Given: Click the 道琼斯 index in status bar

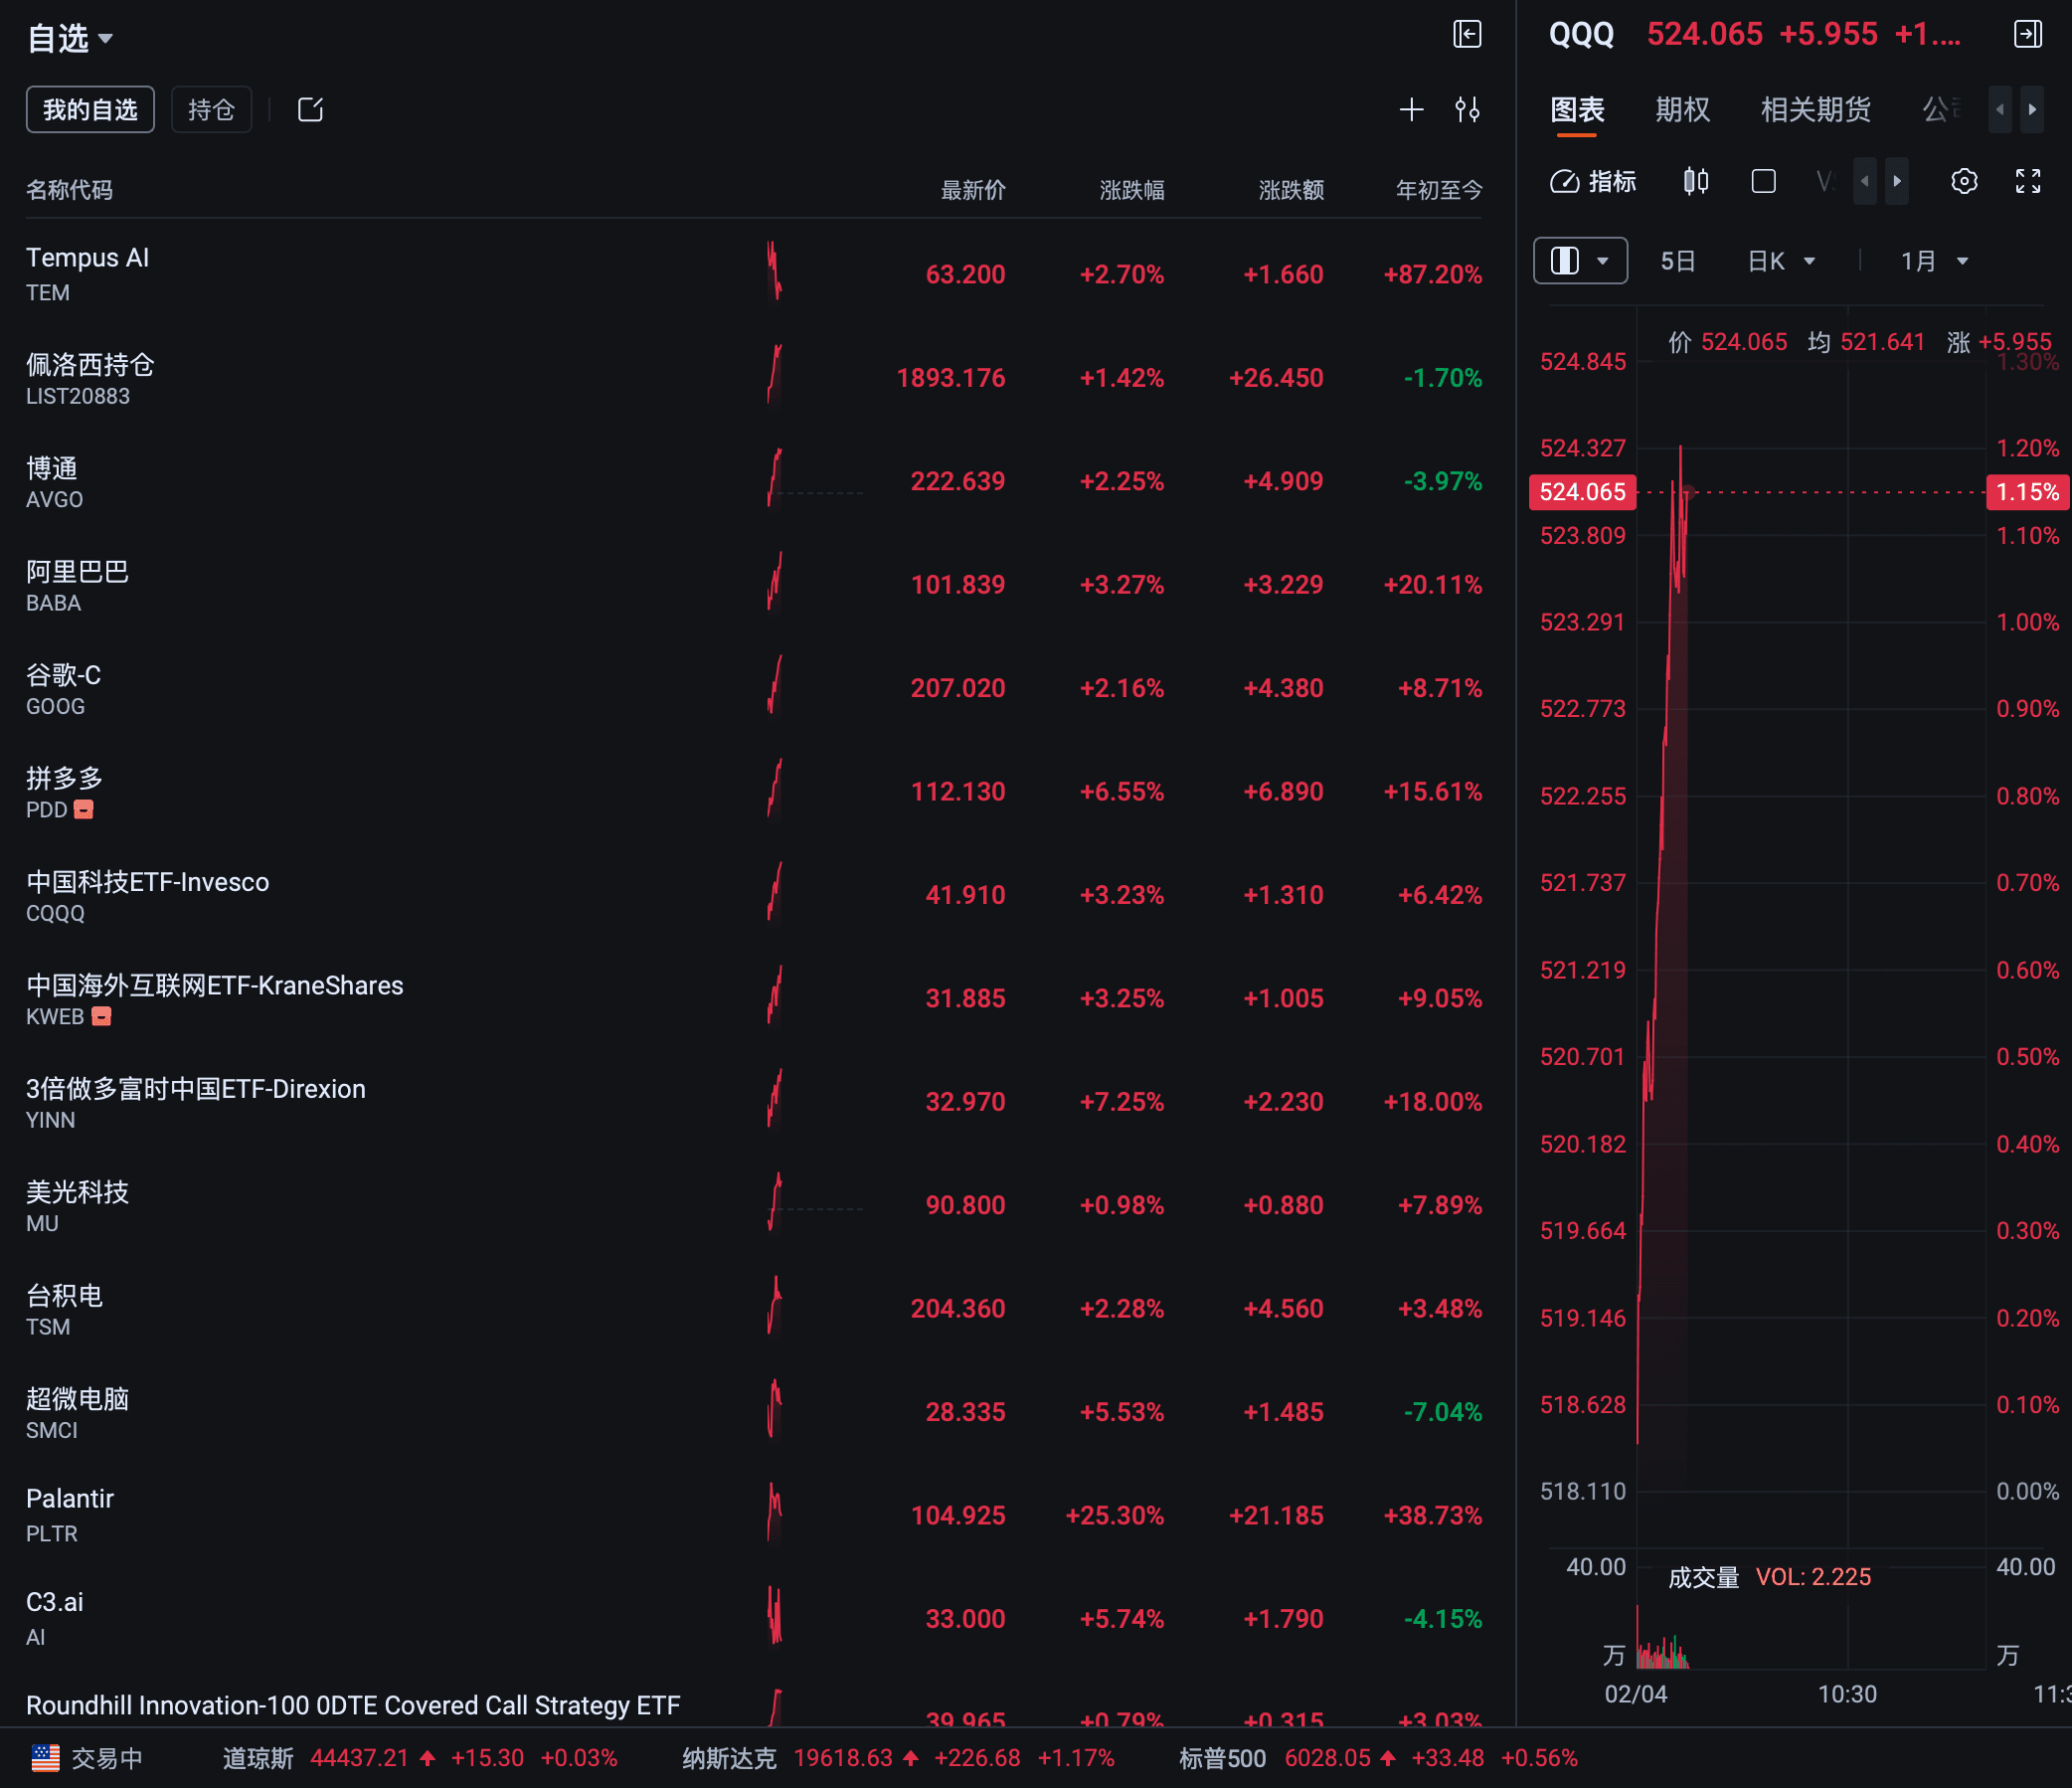Looking at the screenshot, I should pos(420,1758).
